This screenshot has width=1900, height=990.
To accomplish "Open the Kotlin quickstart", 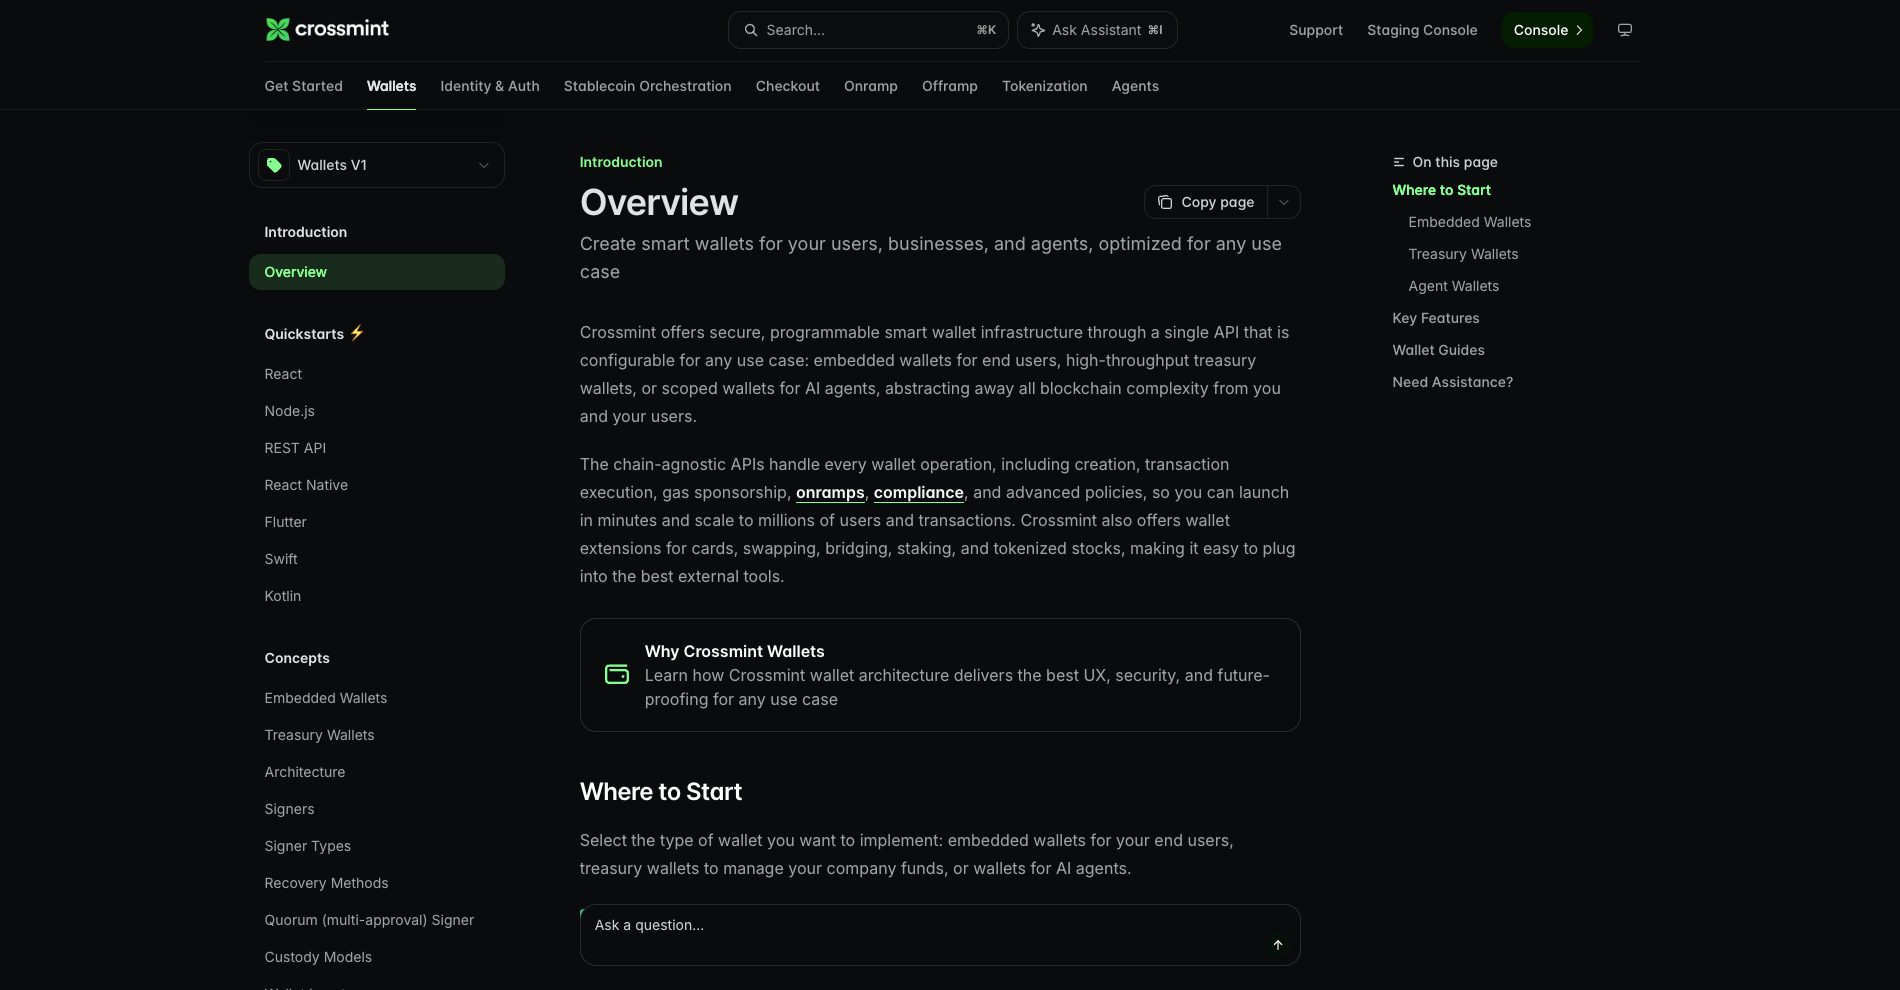I will [282, 596].
